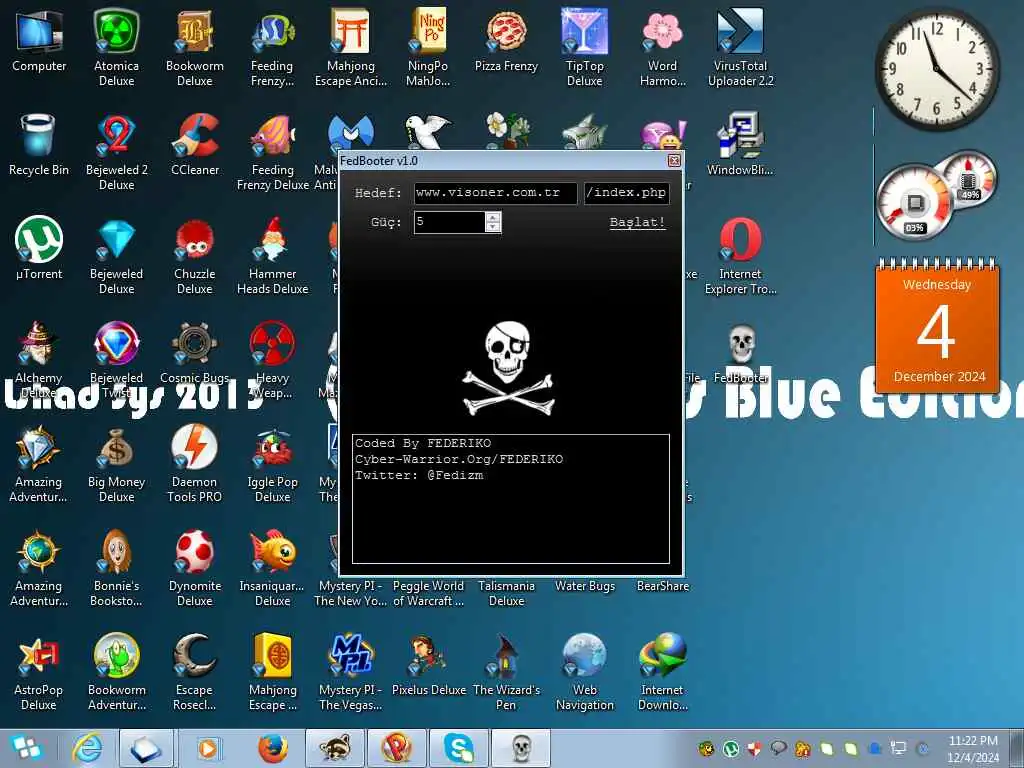Click the raccoon taskbar icon
The image size is (1024, 768).
pos(334,748)
